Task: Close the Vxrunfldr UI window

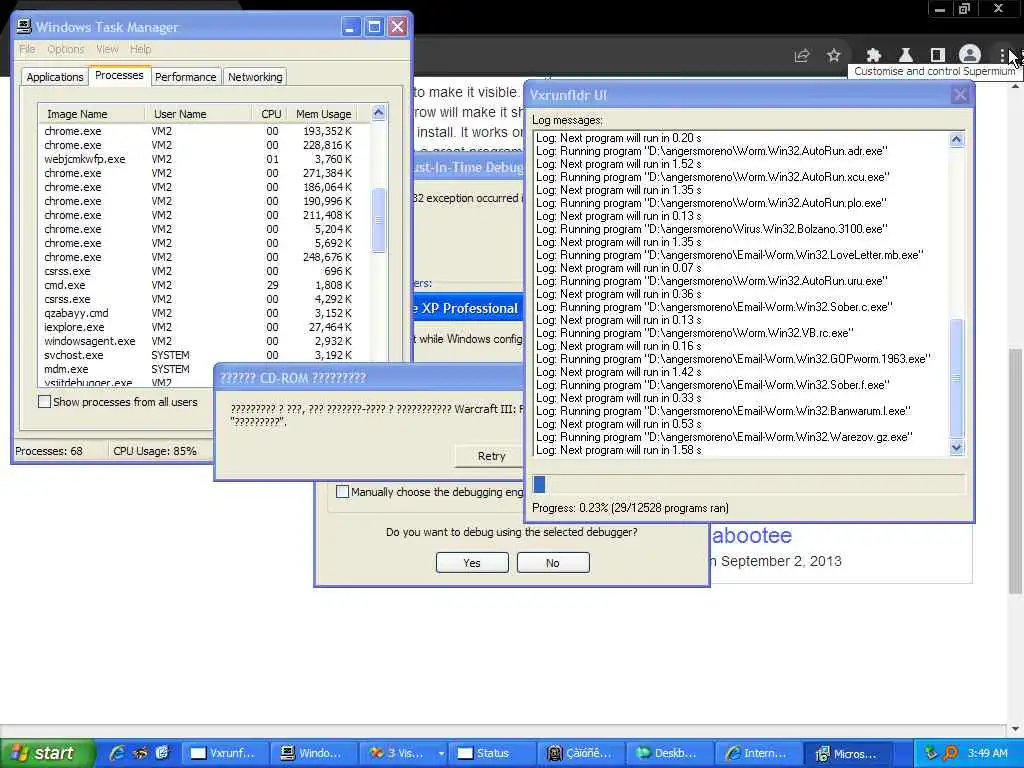Action: pos(959,95)
